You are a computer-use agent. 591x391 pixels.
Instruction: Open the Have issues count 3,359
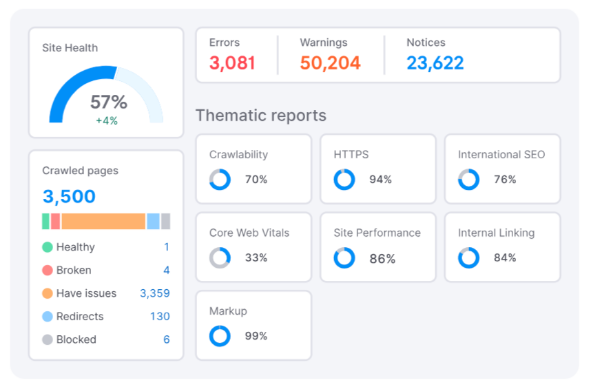click(155, 293)
